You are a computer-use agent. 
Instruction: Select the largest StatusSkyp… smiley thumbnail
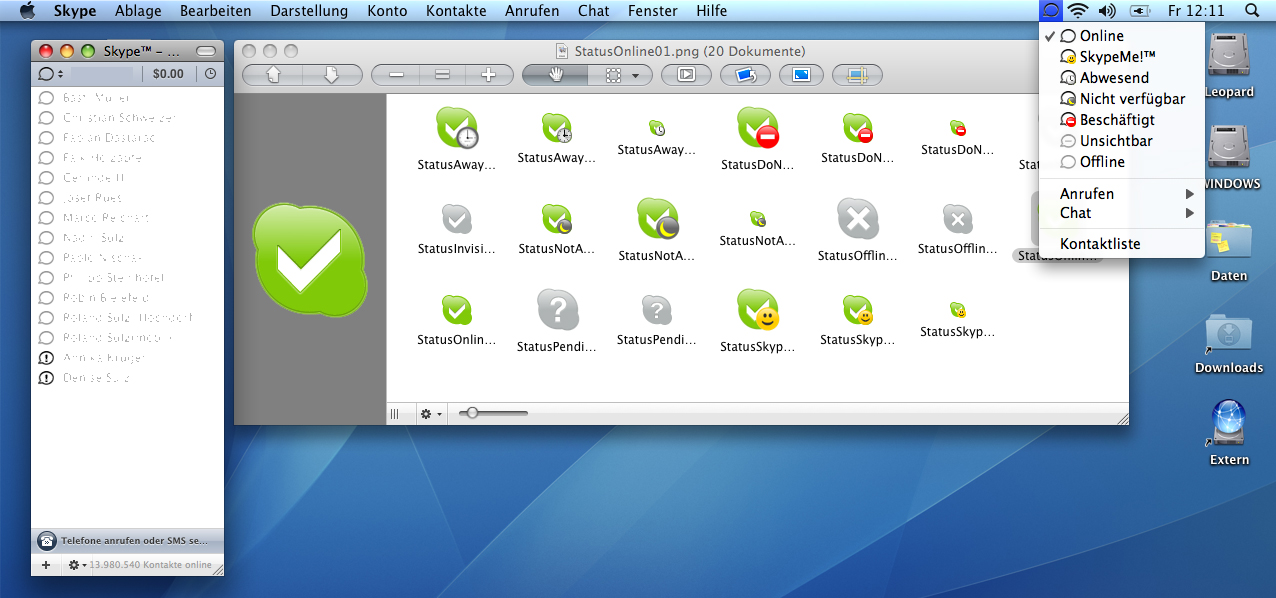(x=757, y=310)
